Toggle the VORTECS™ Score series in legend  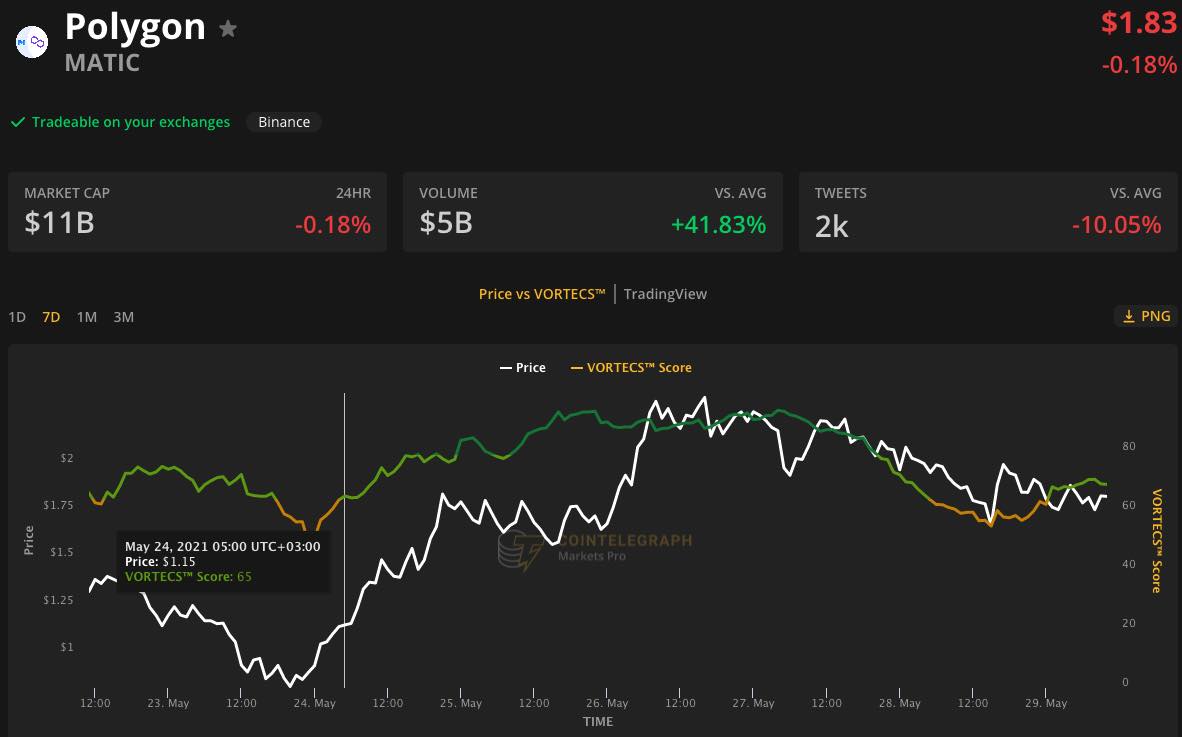(631, 368)
